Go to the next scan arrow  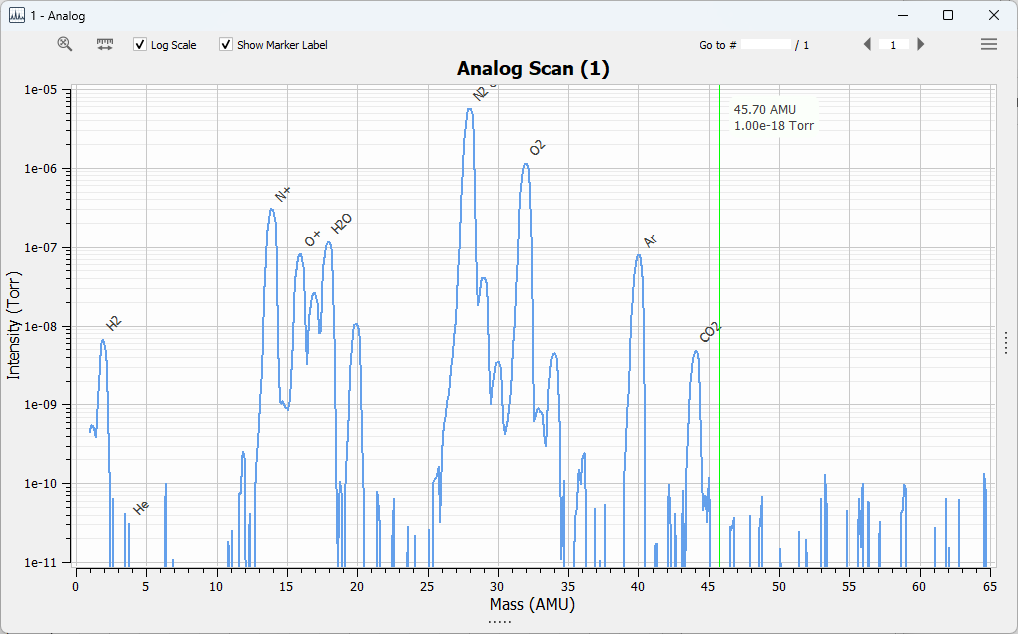point(920,44)
